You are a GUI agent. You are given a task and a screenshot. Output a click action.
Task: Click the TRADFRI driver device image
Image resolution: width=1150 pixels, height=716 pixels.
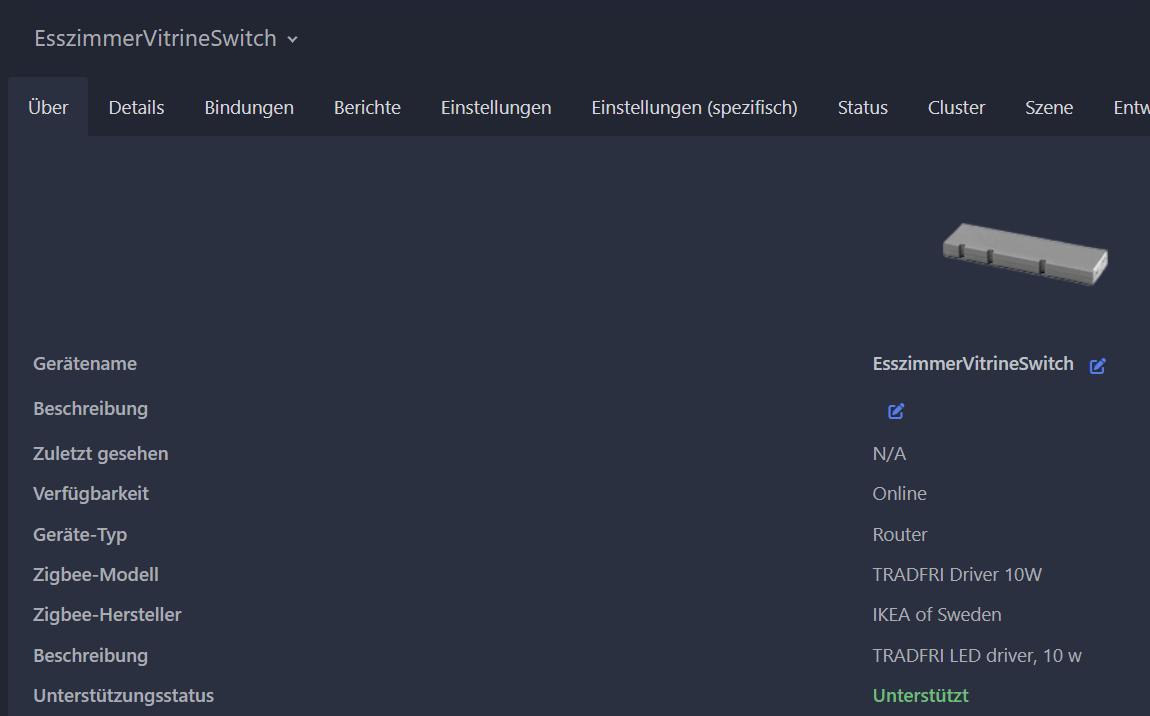pyautogui.click(x=1025, y=254)
